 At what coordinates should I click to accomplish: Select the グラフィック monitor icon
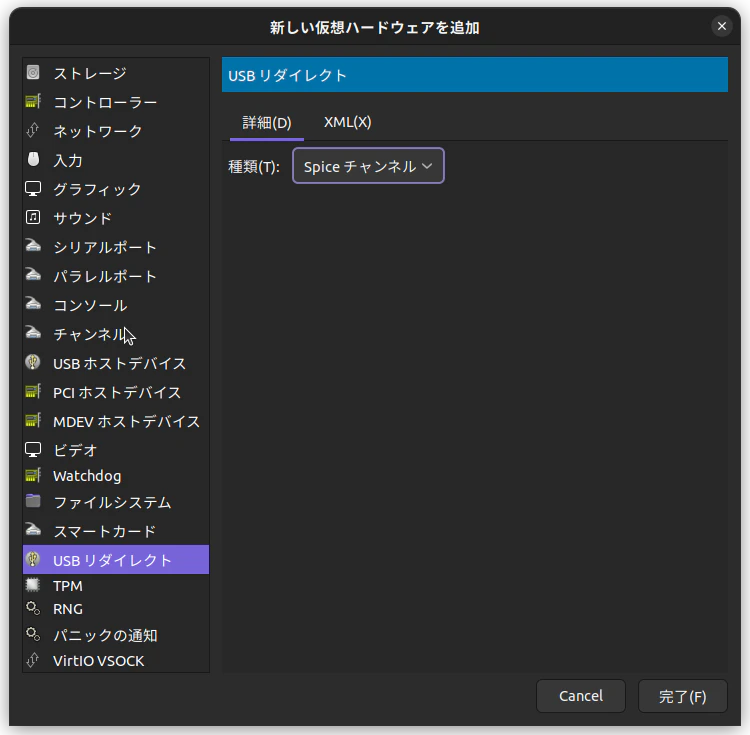pos(33,188)
